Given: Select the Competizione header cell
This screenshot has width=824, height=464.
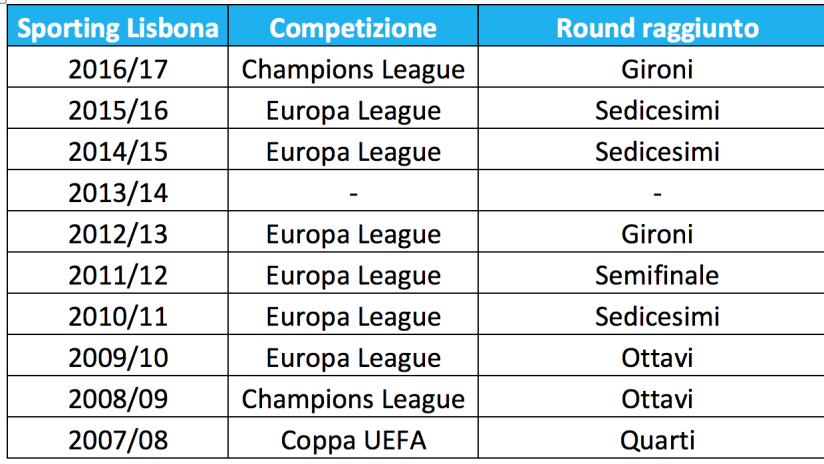Looking at the screenshot, I should [x=353, y=26].
